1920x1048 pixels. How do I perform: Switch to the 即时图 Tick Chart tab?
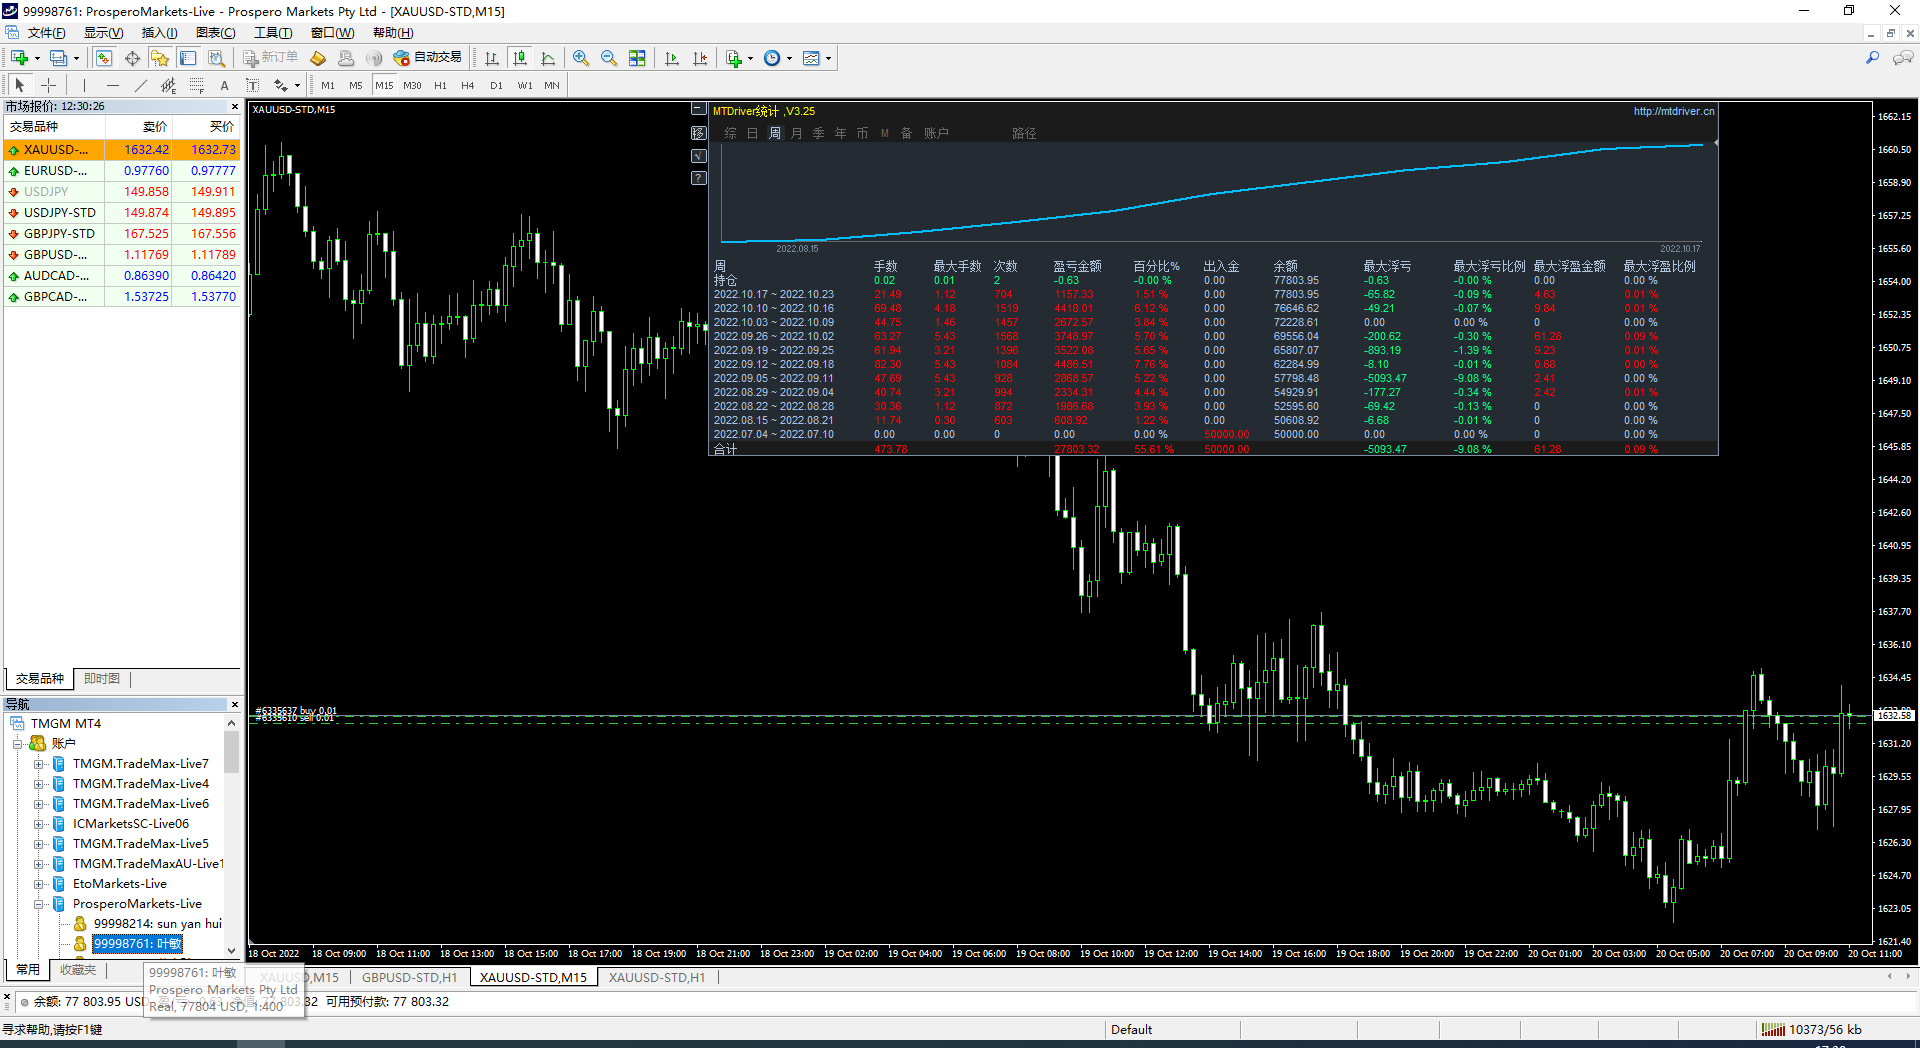click(102, 679)
